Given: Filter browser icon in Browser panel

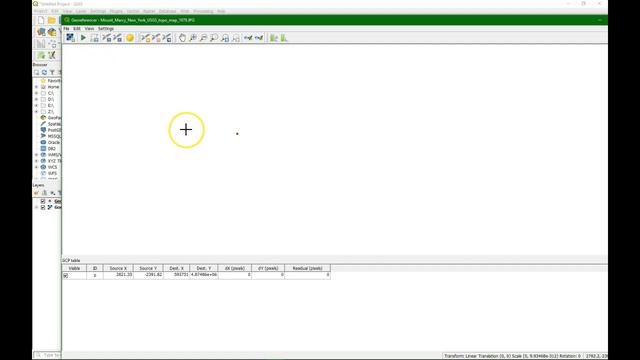Looking at the screenshot, I should 52,72.
